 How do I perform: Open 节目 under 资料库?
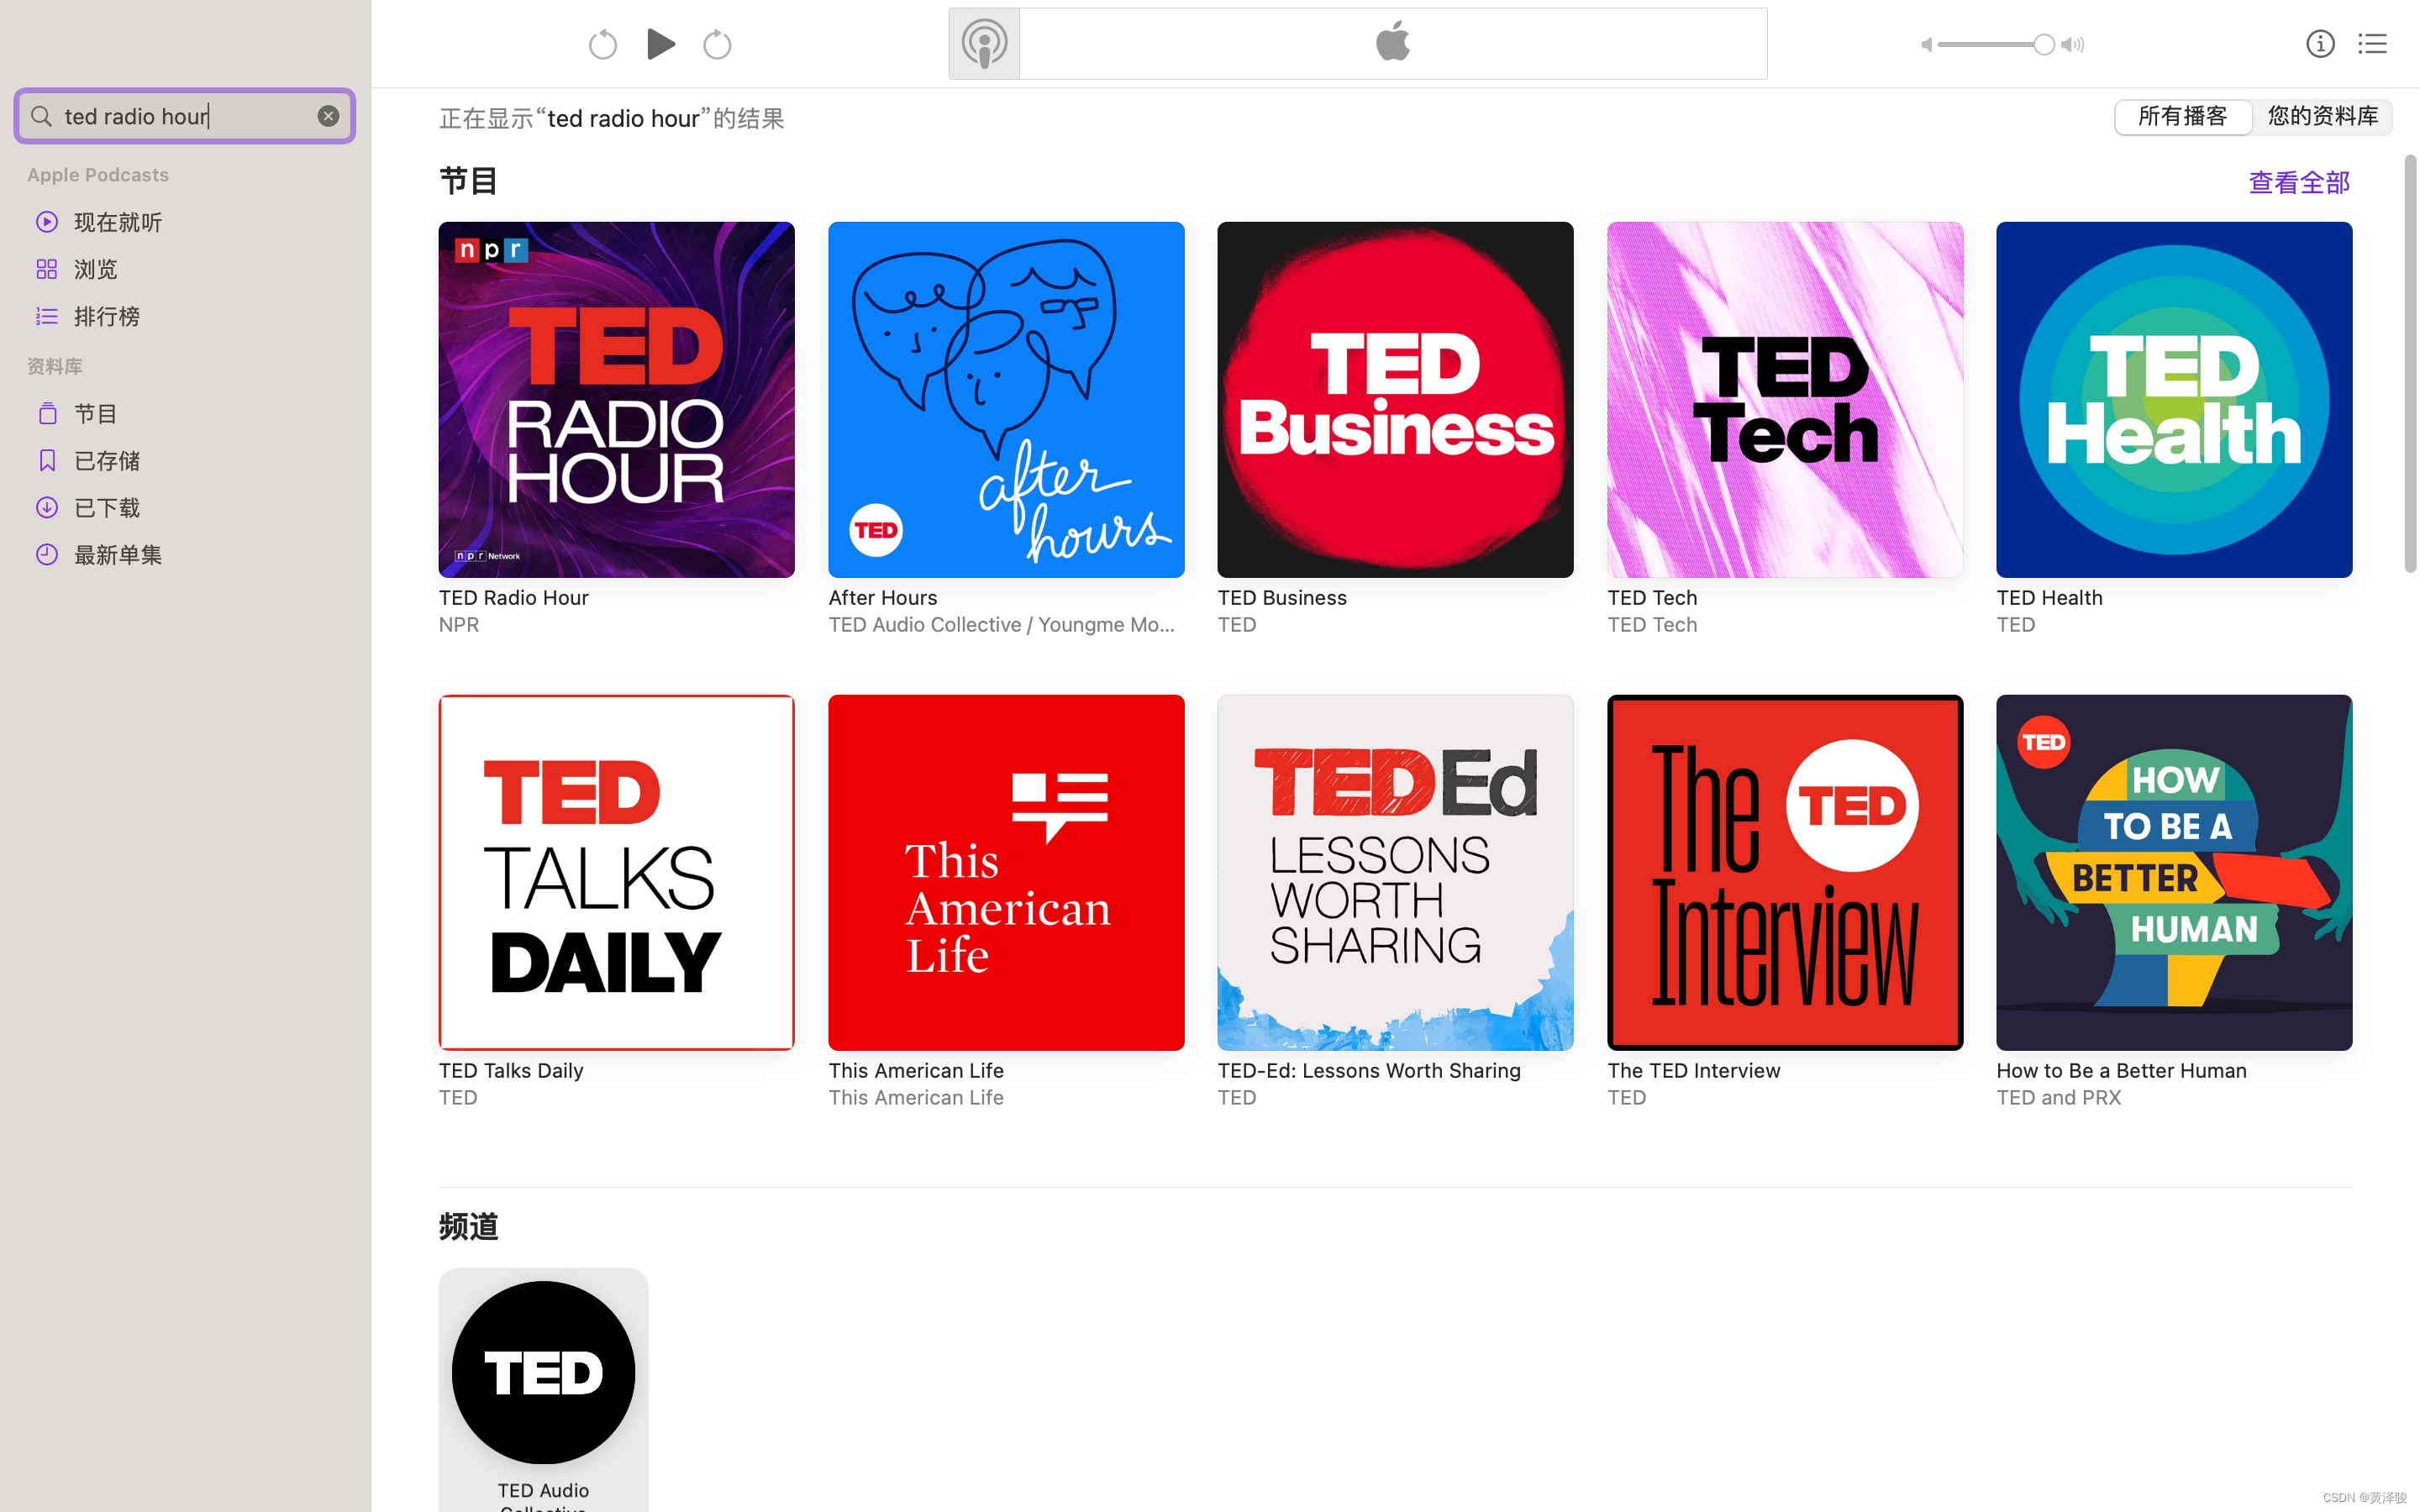point(96,413)
